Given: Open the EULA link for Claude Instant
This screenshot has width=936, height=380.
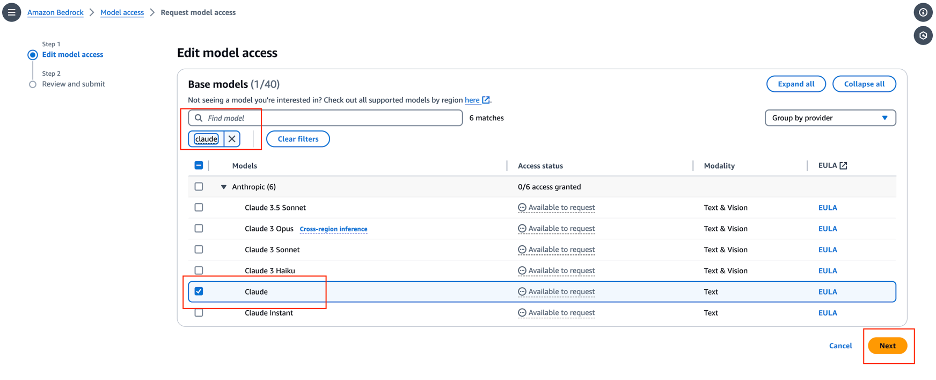Looking at the screenshot, I should (827, 313).
